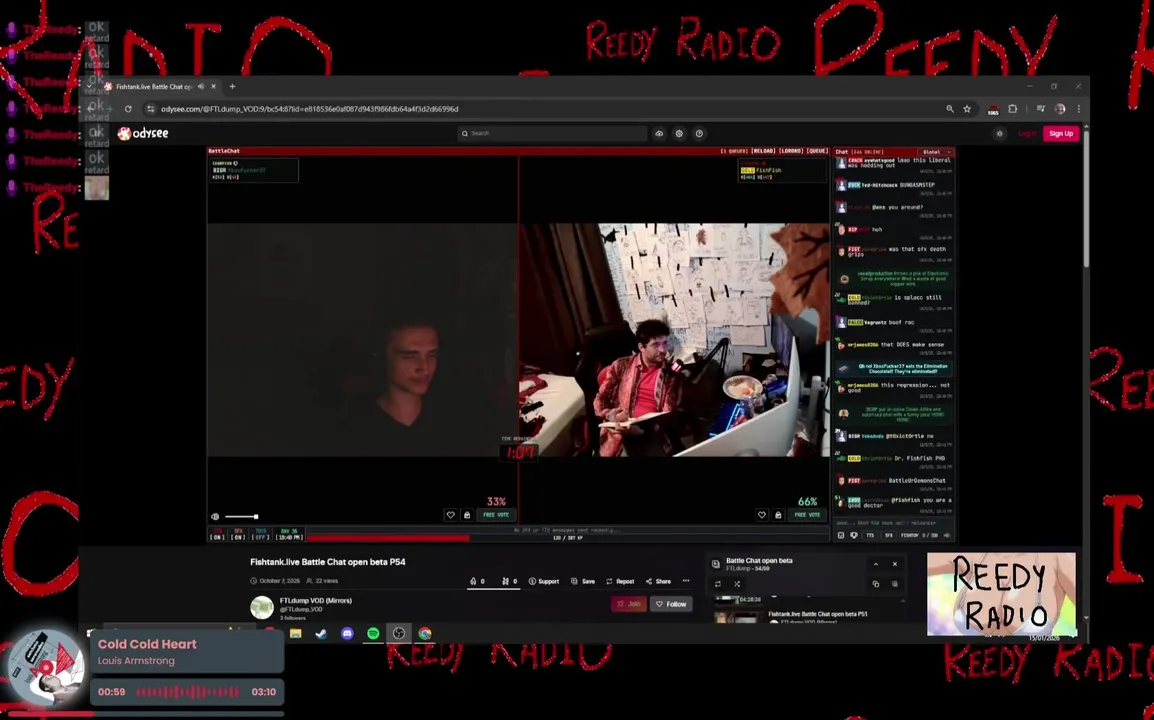Open Discord from the taskbar
The width and height of the screenshot is (1154, 720).
(347, 634)
